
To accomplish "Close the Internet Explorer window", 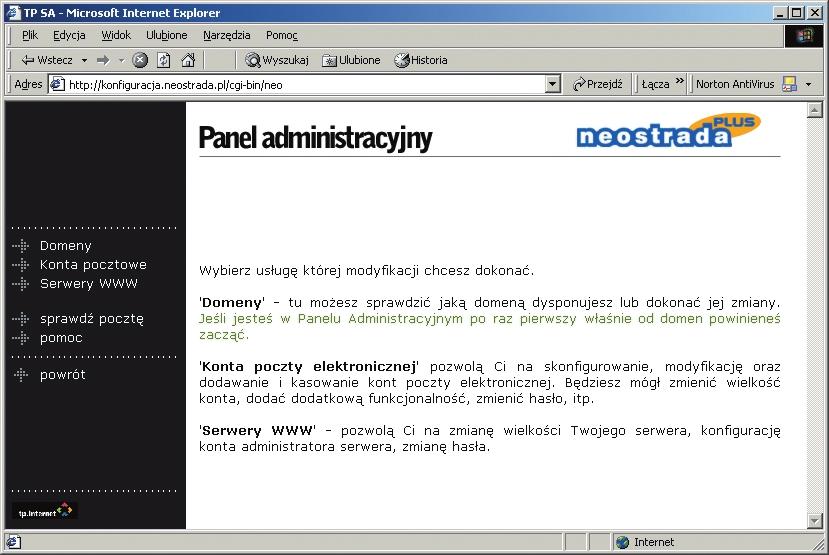I will [815, 13].
